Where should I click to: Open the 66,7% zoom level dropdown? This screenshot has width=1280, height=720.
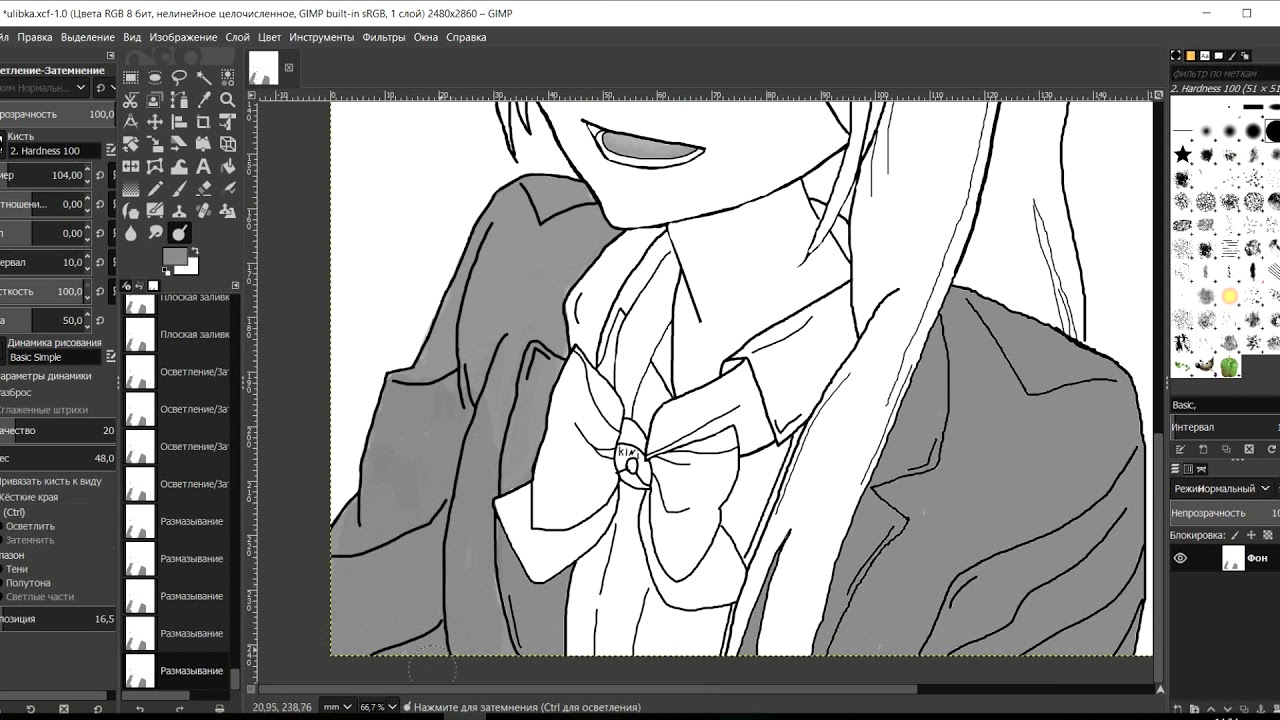pos(378,707)
